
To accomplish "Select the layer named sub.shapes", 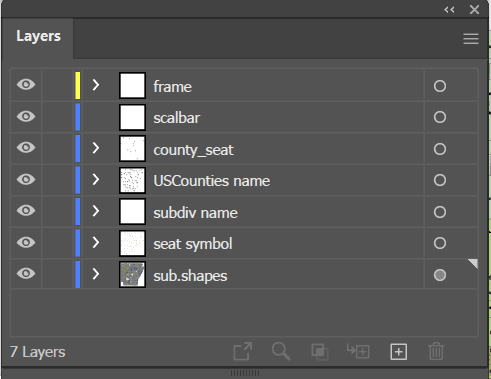I will coord(190,276).
